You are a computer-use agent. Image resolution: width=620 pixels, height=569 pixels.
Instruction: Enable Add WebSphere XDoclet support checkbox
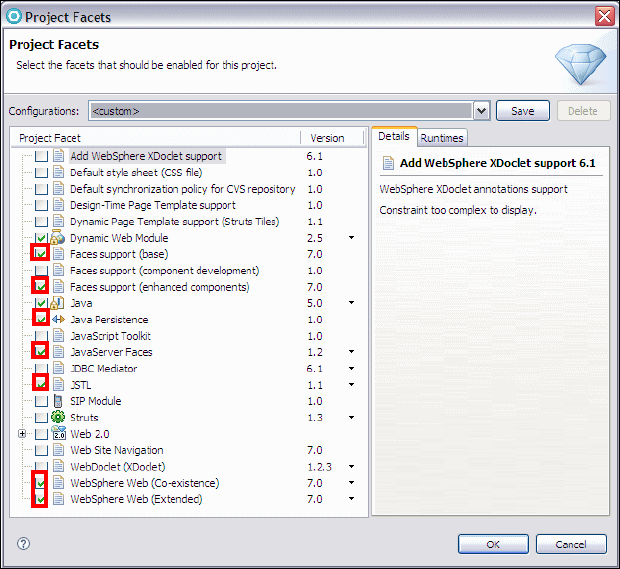point(41,156)
